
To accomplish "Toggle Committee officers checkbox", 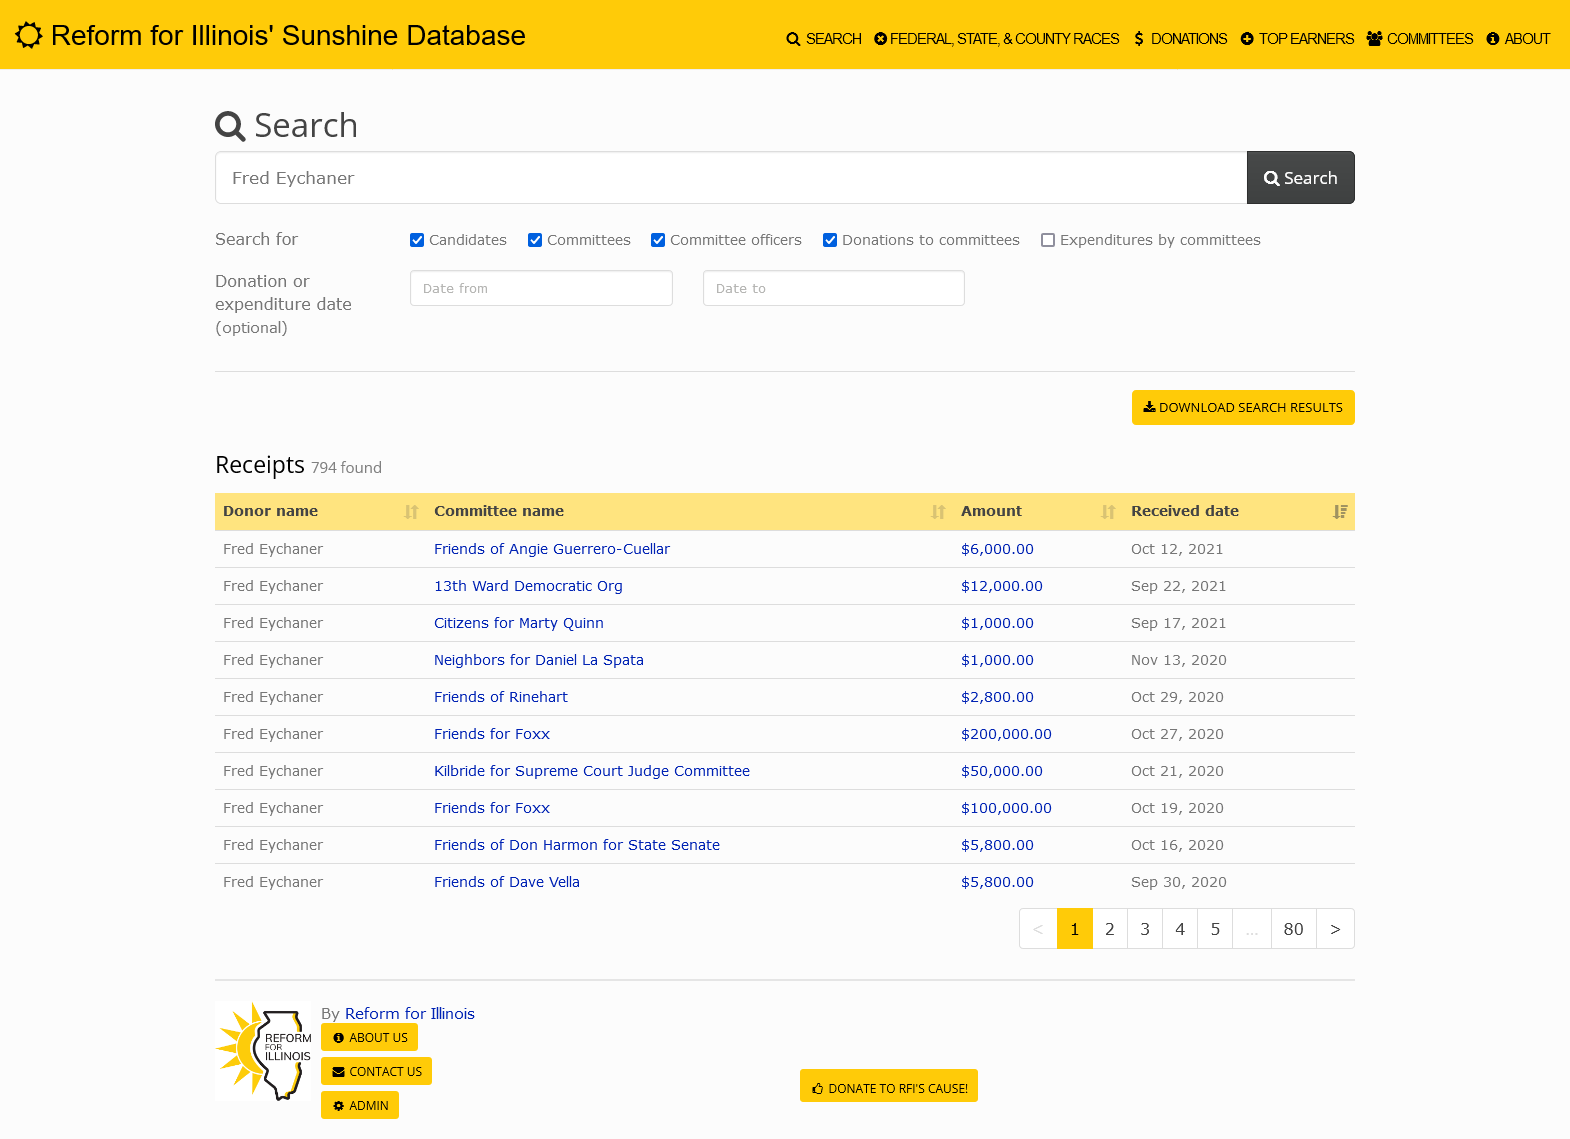I will pos(658,240).
